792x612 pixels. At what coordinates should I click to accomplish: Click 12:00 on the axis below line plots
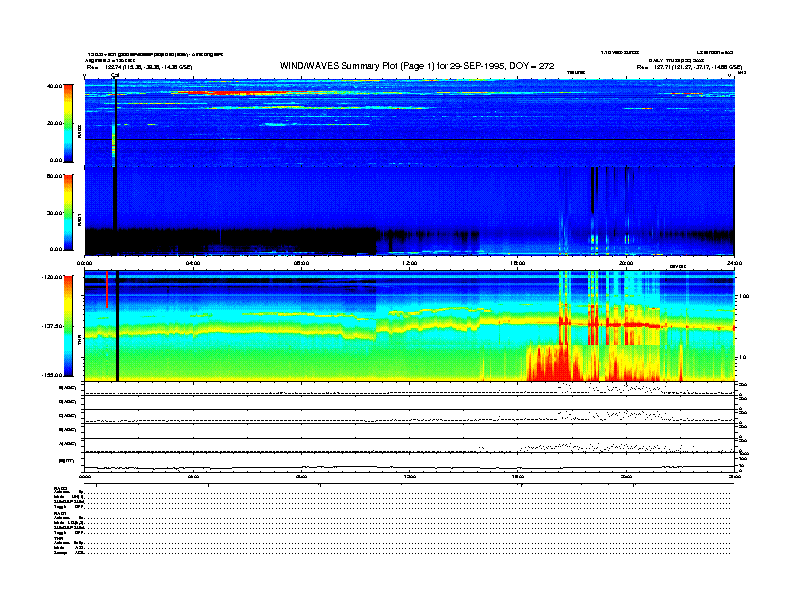tap(409, 476)
